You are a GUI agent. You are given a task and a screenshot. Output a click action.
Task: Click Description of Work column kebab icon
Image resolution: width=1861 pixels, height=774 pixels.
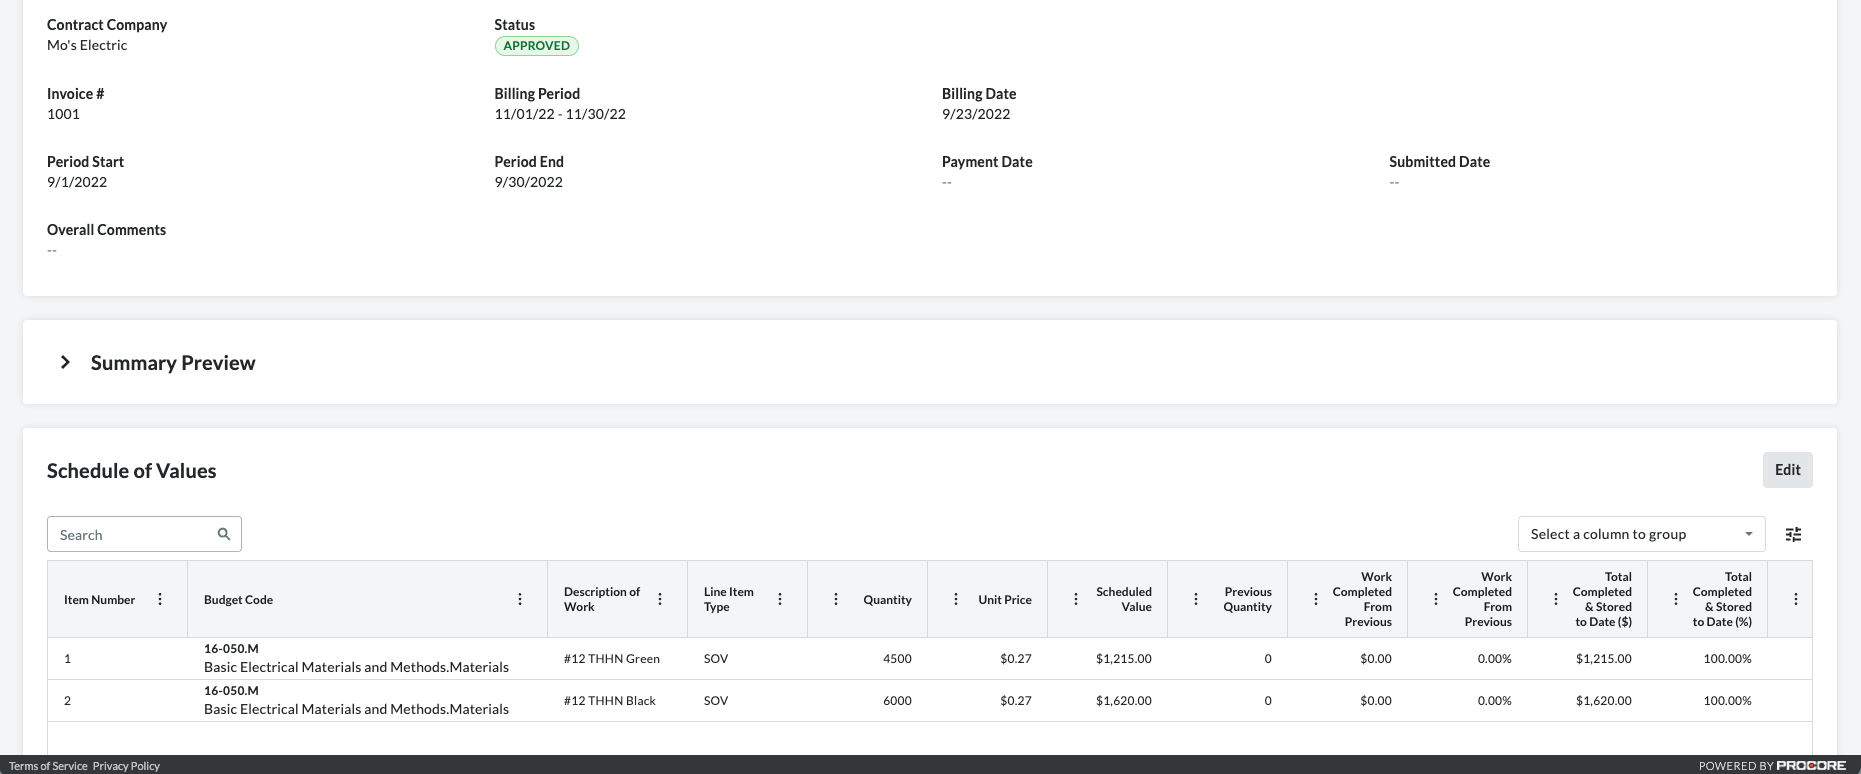pyautogui.click(x=660, y=600)
